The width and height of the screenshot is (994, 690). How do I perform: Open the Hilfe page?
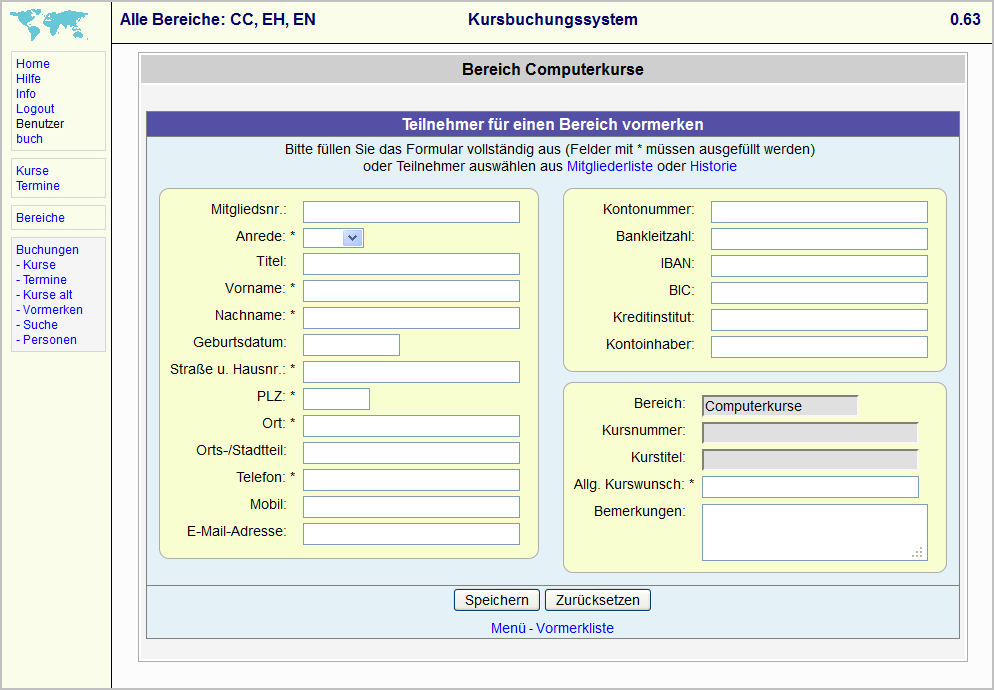[x=29, y=79]
